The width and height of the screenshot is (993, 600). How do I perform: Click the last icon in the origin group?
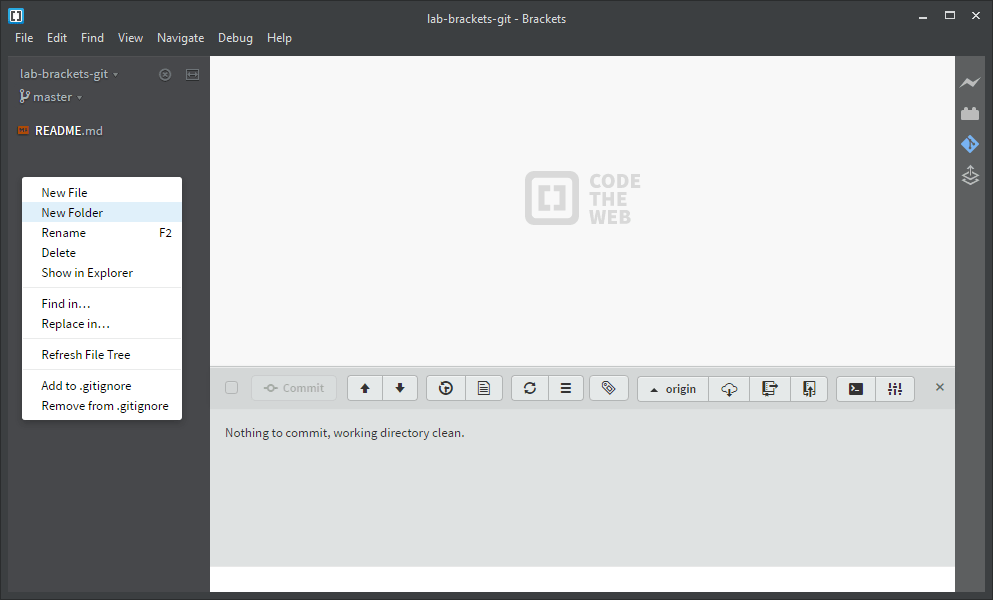(x=809, y=388)
